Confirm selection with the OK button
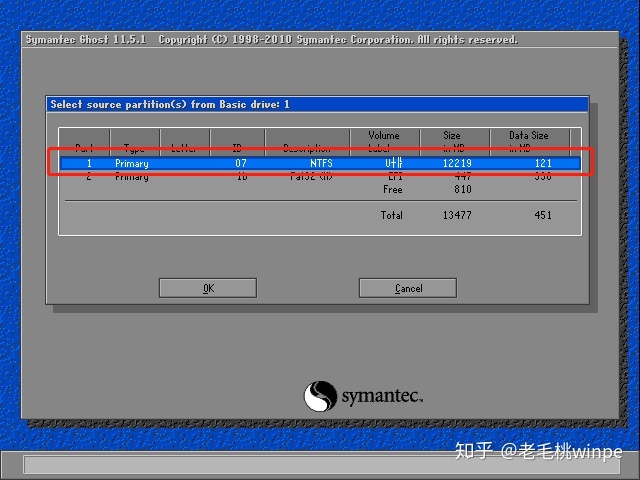 (x=208, y=288)
